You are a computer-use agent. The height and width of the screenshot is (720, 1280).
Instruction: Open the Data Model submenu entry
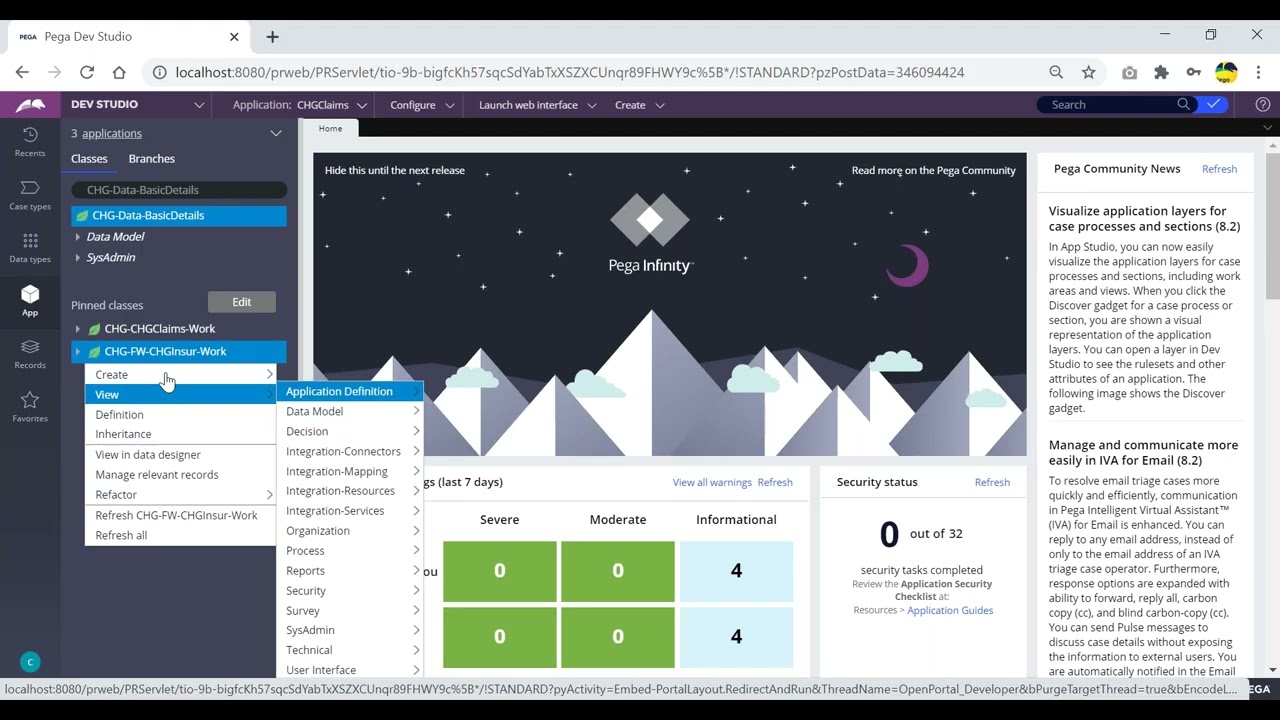coord(350,412)
